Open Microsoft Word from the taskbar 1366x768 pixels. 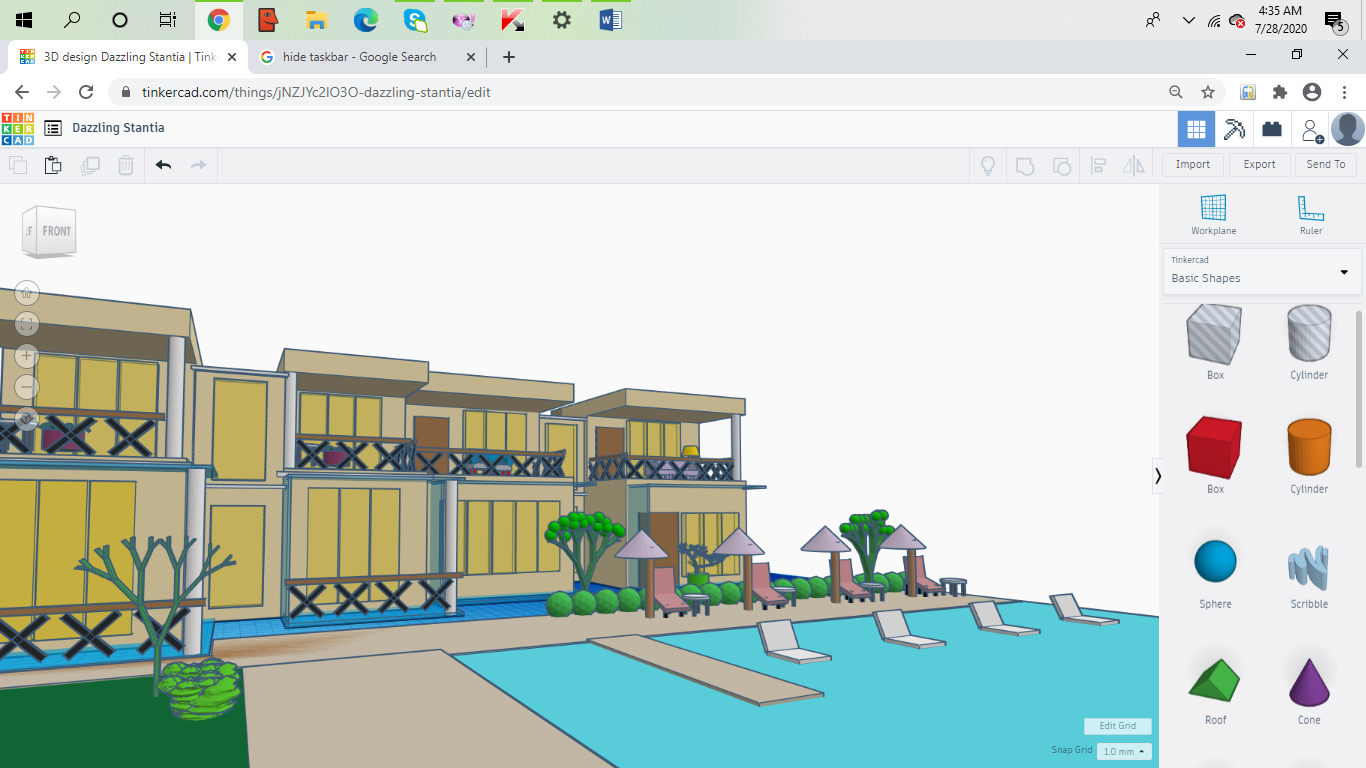coord(610,20)
